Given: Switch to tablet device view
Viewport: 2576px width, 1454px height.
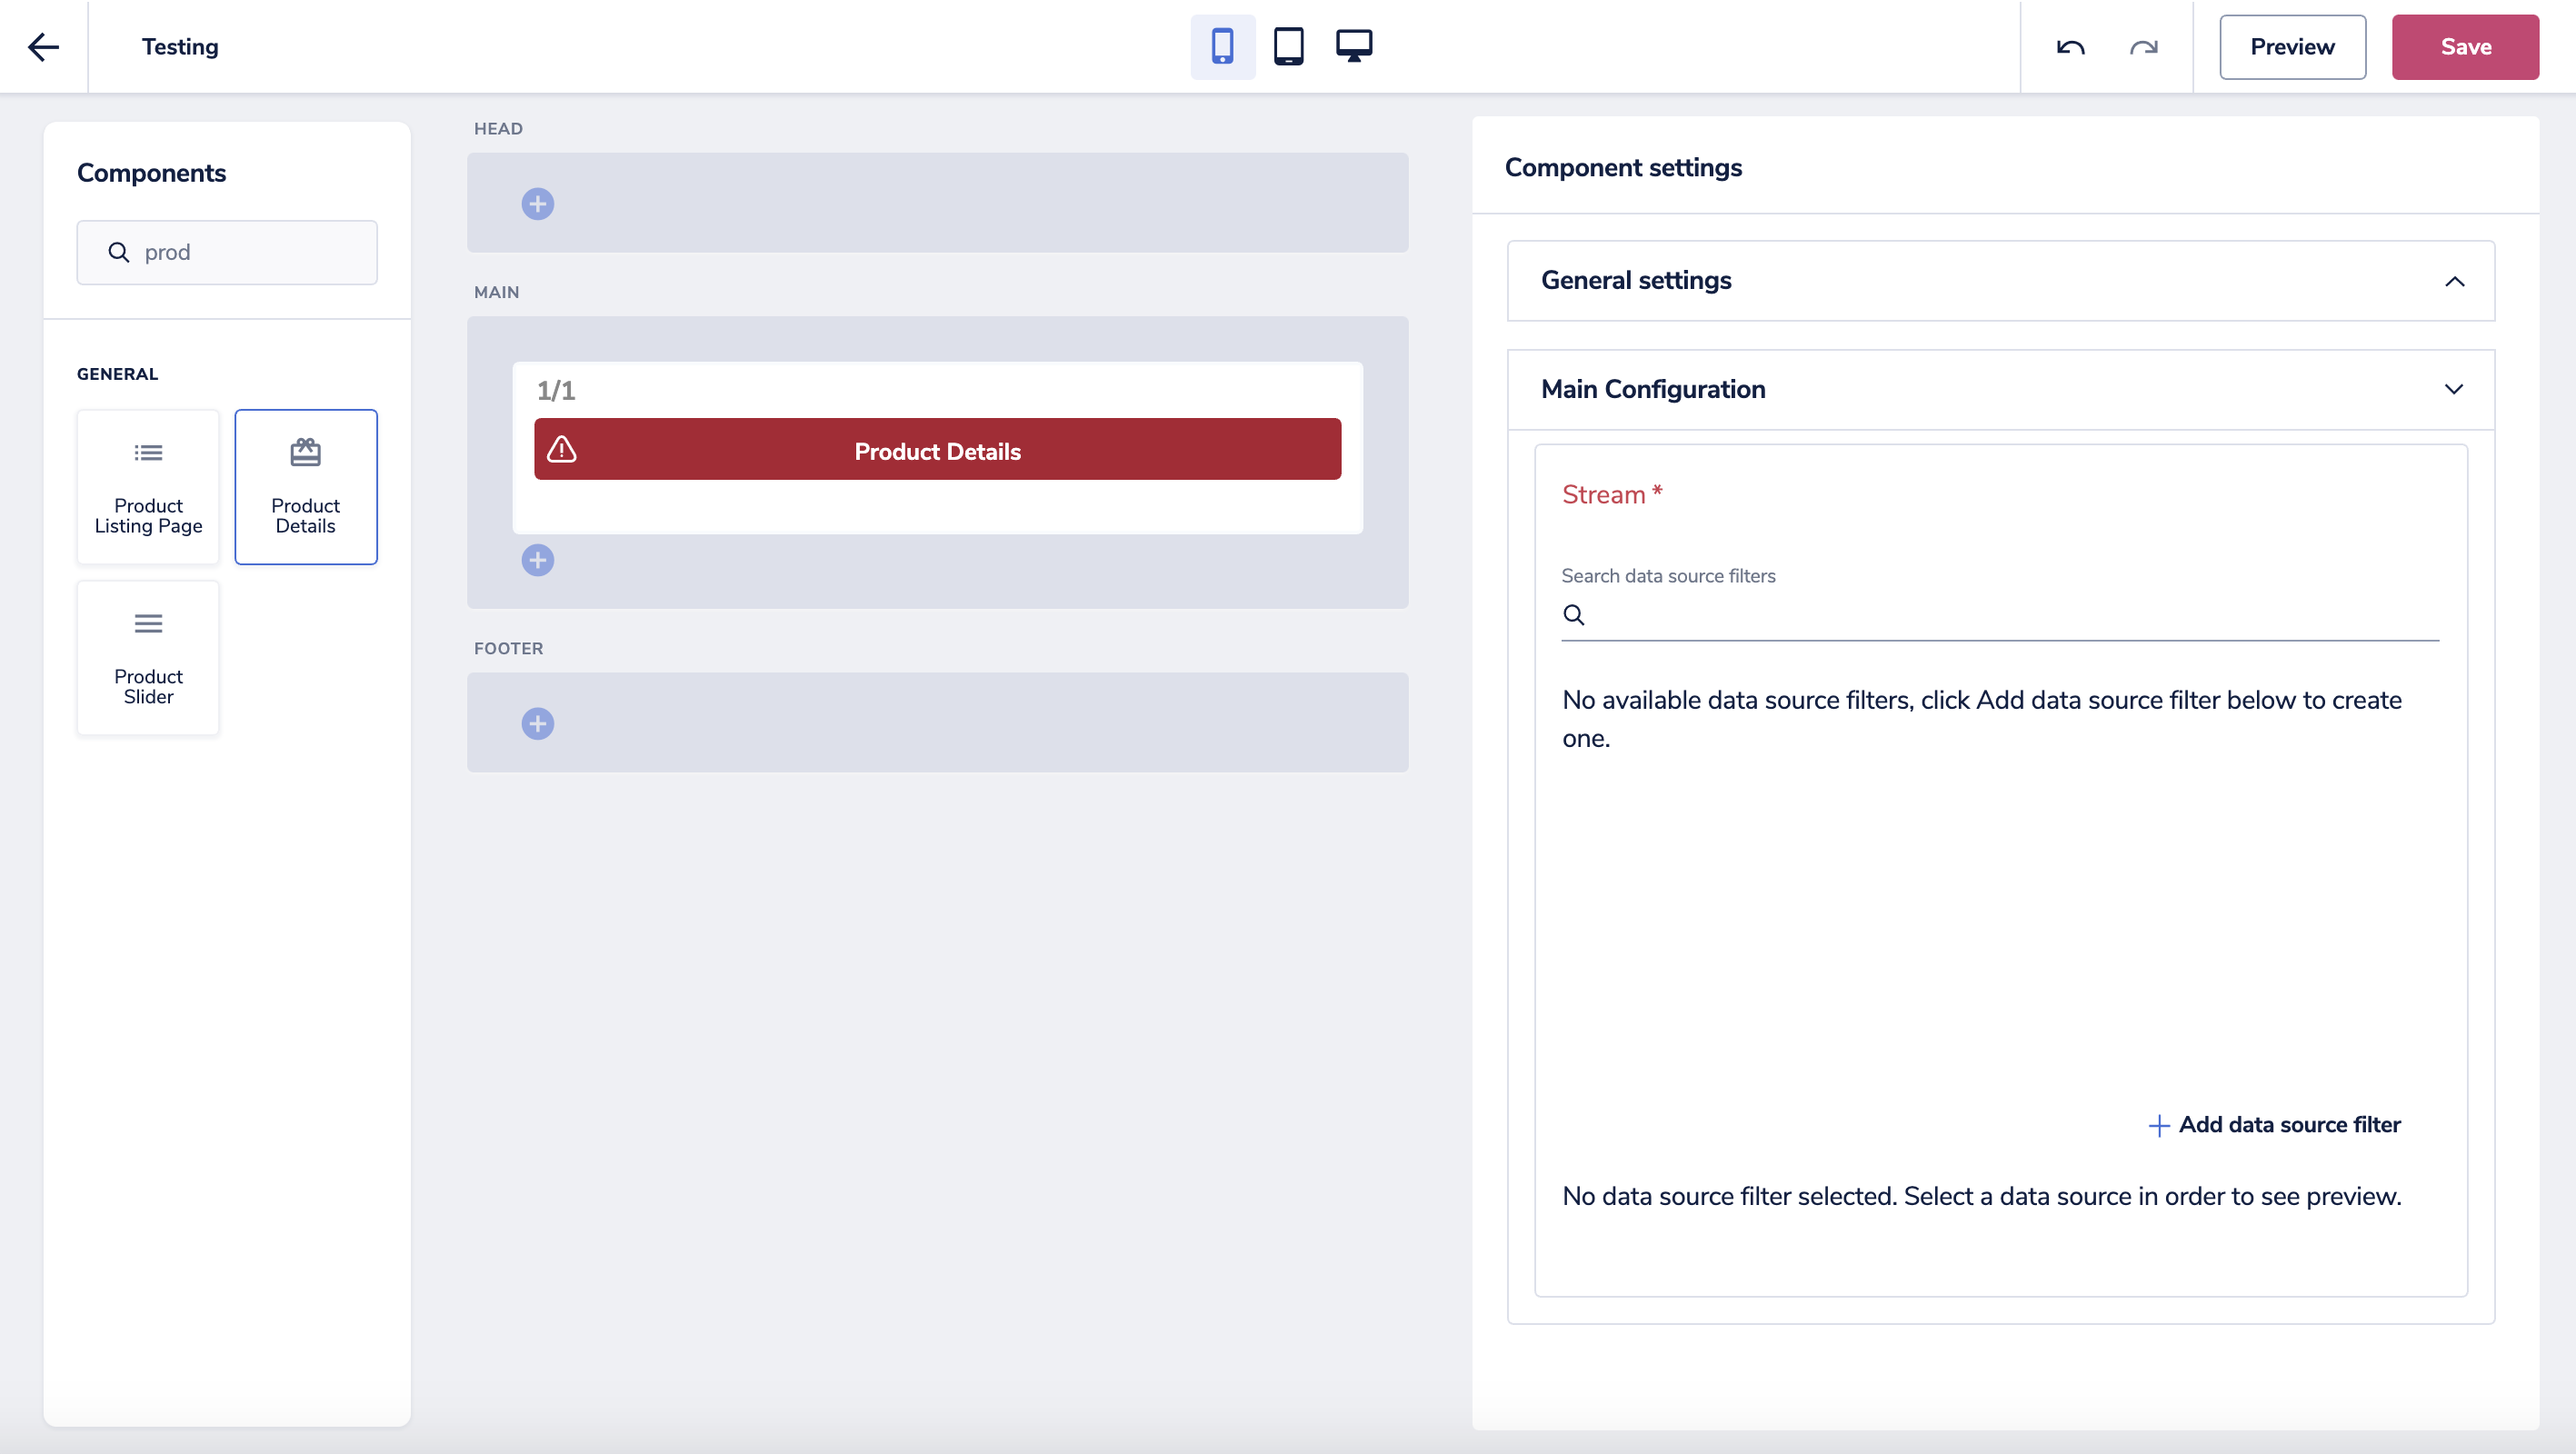Looking at the screenshot, I should point(1288,47).
